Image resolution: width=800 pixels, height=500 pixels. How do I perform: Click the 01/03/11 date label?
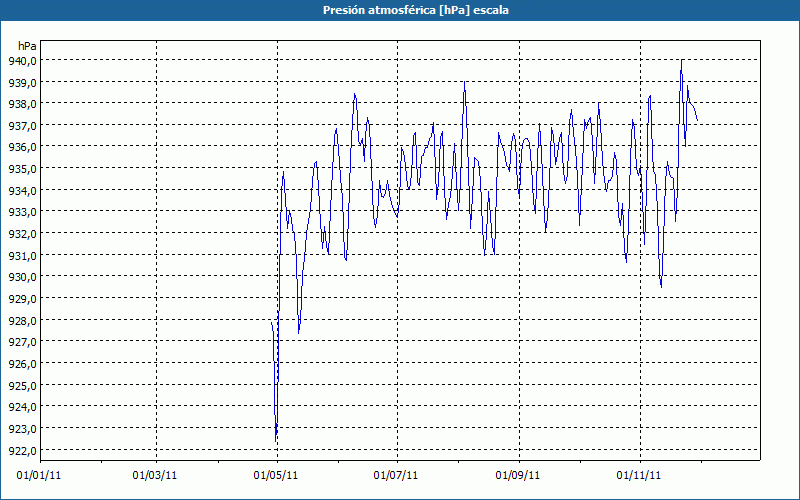click(x=155, y=476)
